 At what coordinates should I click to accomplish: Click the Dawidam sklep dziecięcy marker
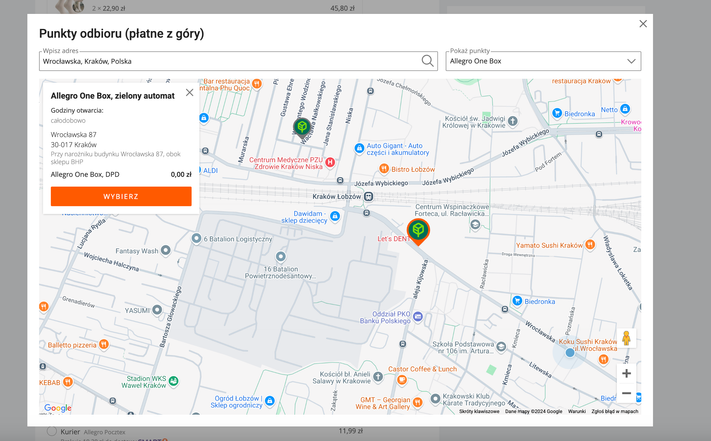(x=335, y=216)
